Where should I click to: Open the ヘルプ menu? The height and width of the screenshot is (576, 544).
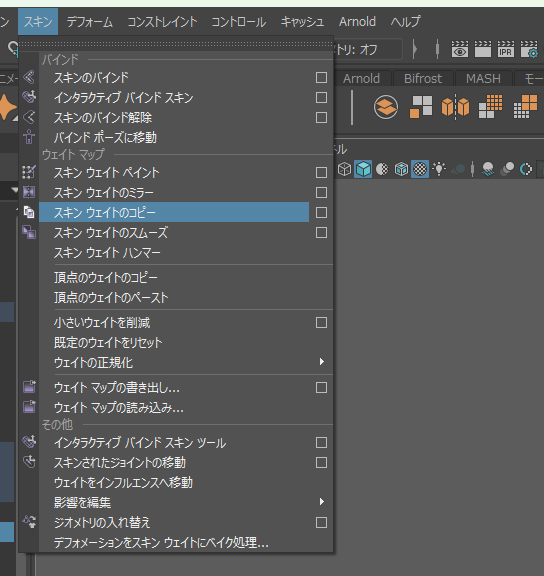click(405, 22)
